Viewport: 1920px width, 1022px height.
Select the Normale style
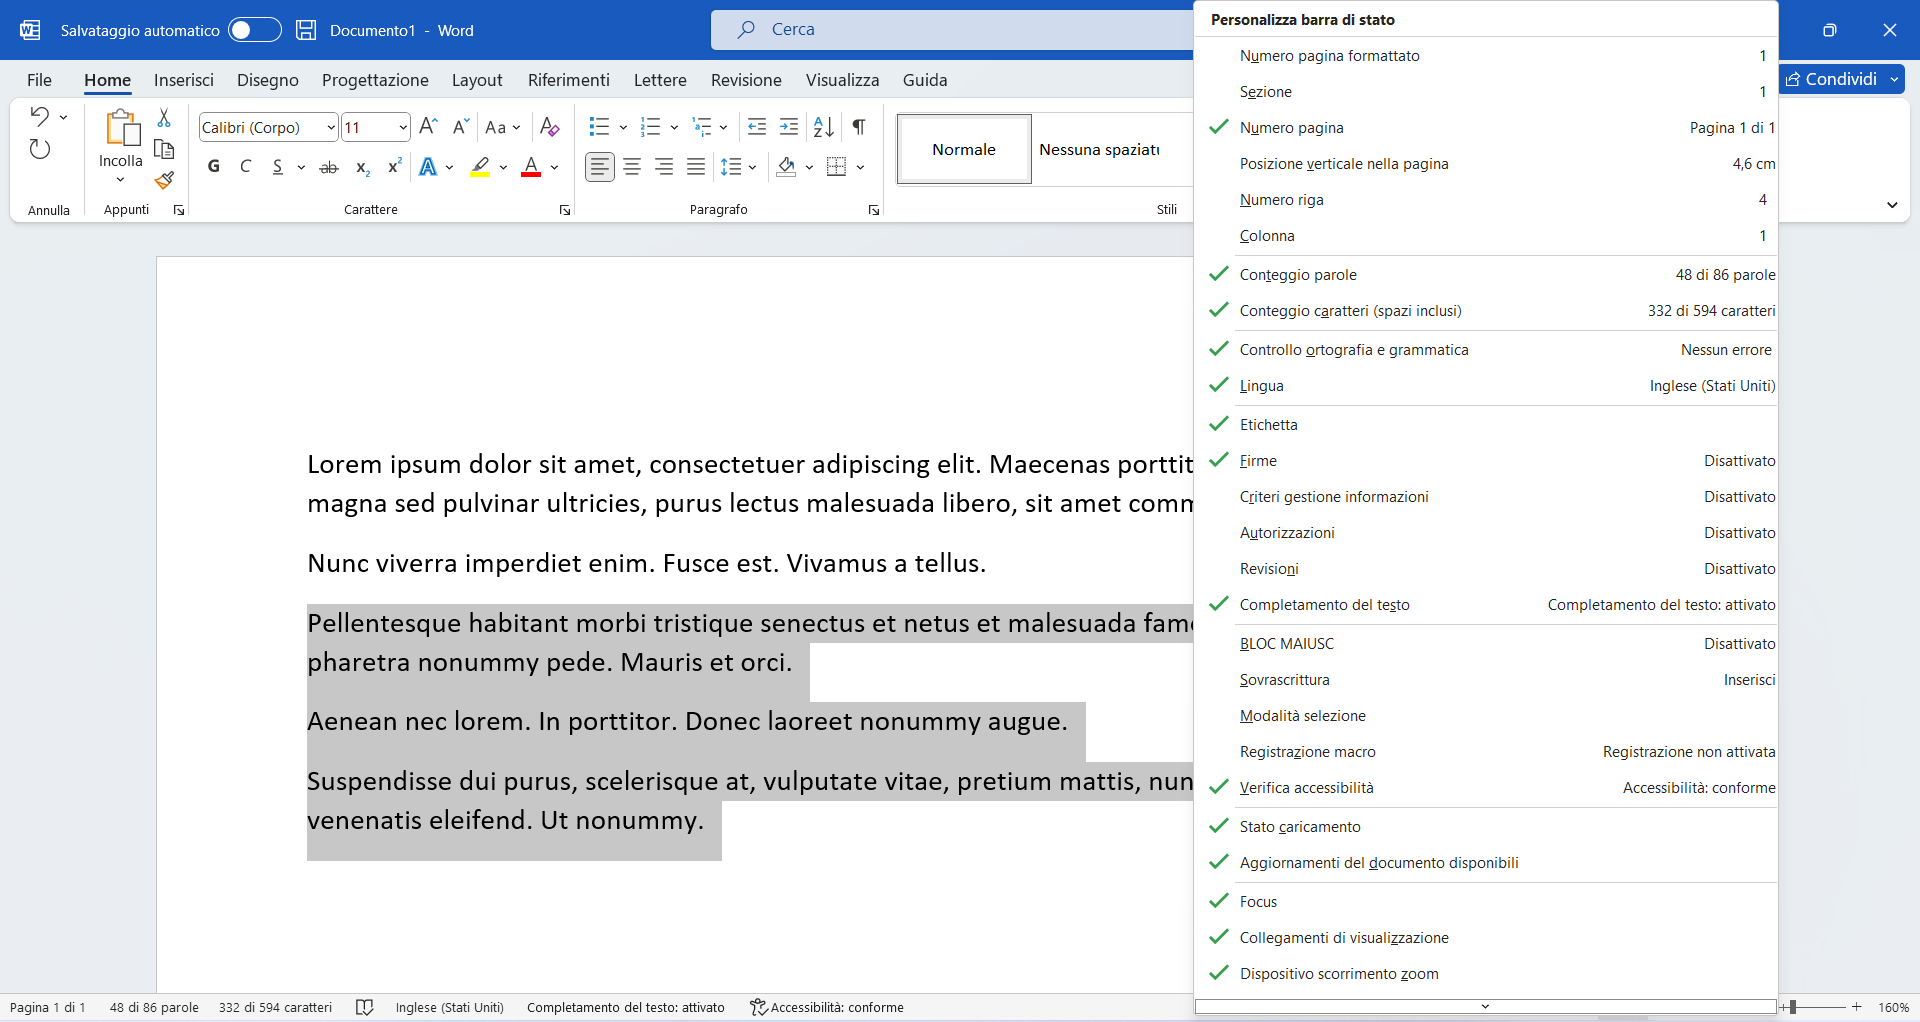point(963,149)
